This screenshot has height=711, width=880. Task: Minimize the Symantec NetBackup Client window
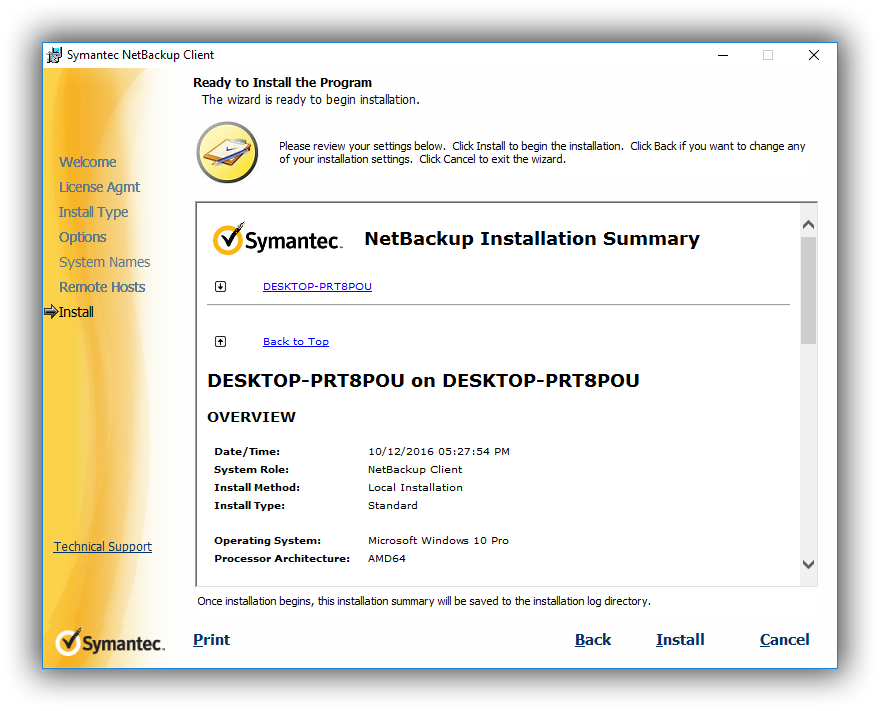[723, 55]
